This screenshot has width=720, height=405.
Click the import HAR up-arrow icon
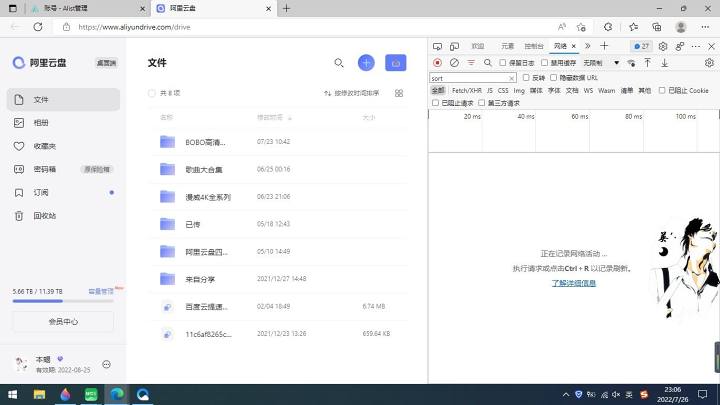(x=647, y=63)
